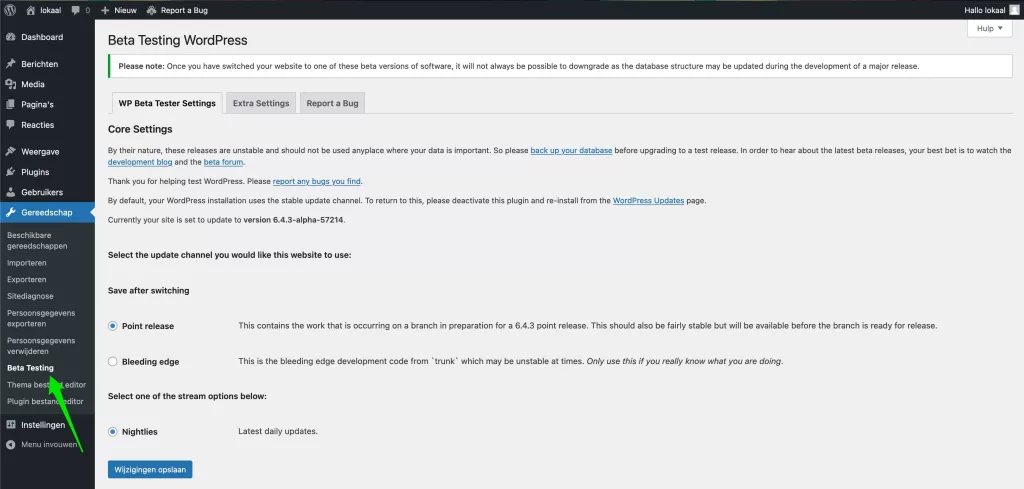Click the Dashboard icon in sidebar
Image resolution: width=1024 pixels, height=489 pixels.
[x=10, y=37]
